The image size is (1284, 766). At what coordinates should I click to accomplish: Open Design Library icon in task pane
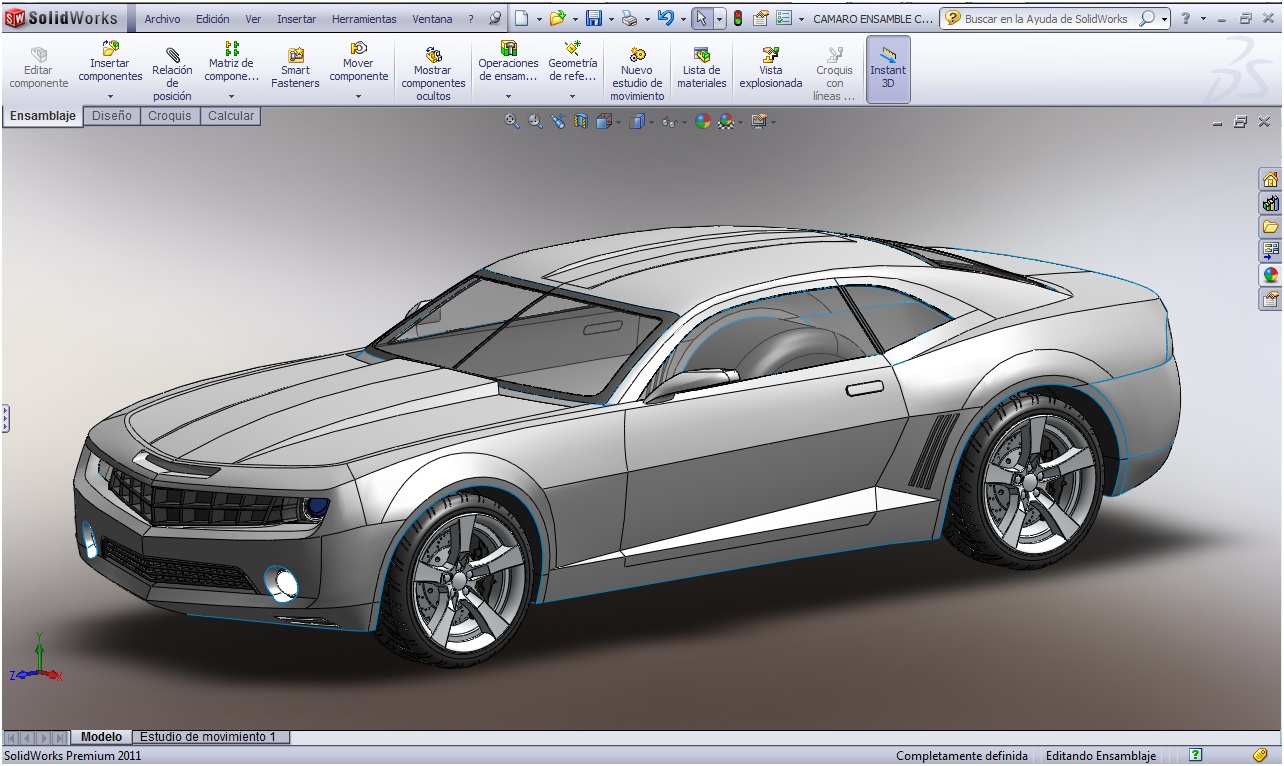coord(1270,203)
